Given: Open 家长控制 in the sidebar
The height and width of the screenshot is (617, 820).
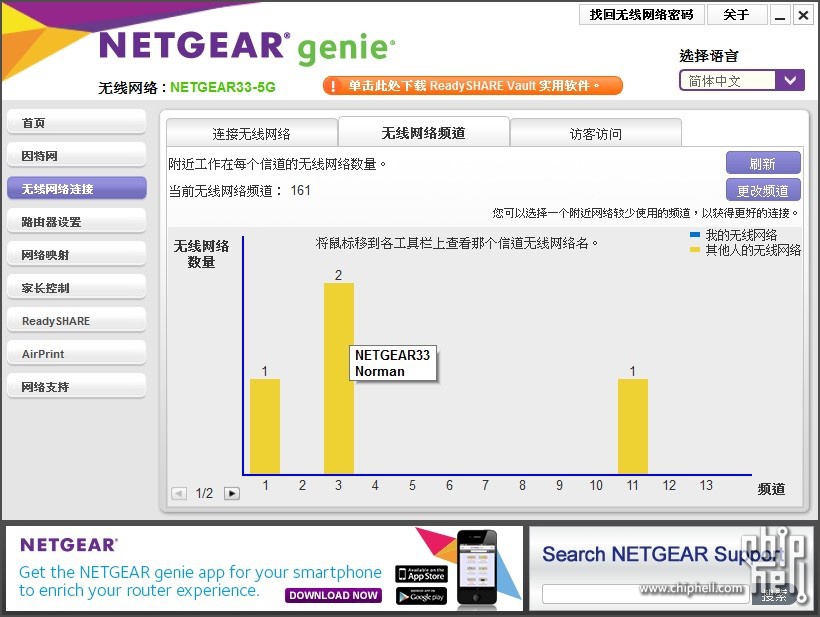Looking at the screenshot, I should click(x=76, y=288).
